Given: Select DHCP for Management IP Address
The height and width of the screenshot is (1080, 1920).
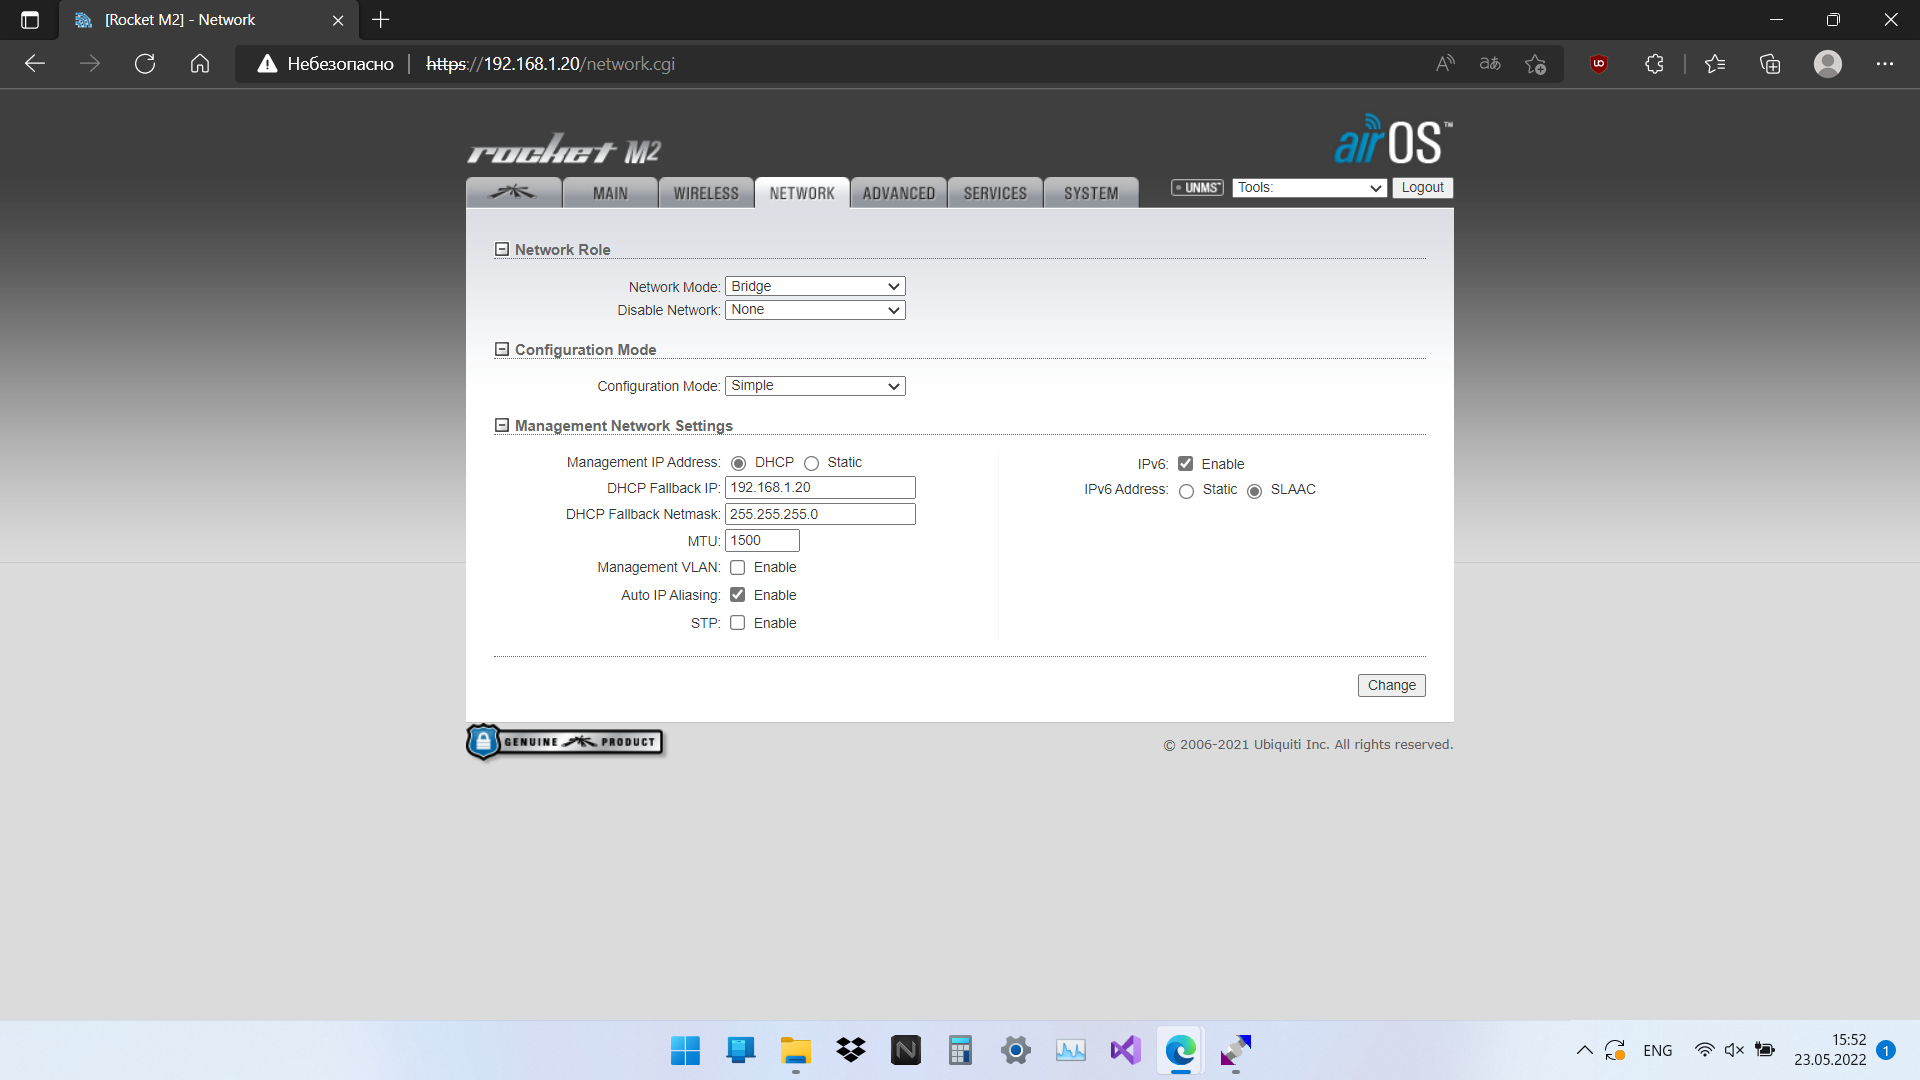Looking at the screenshot, I should (738, 463).
